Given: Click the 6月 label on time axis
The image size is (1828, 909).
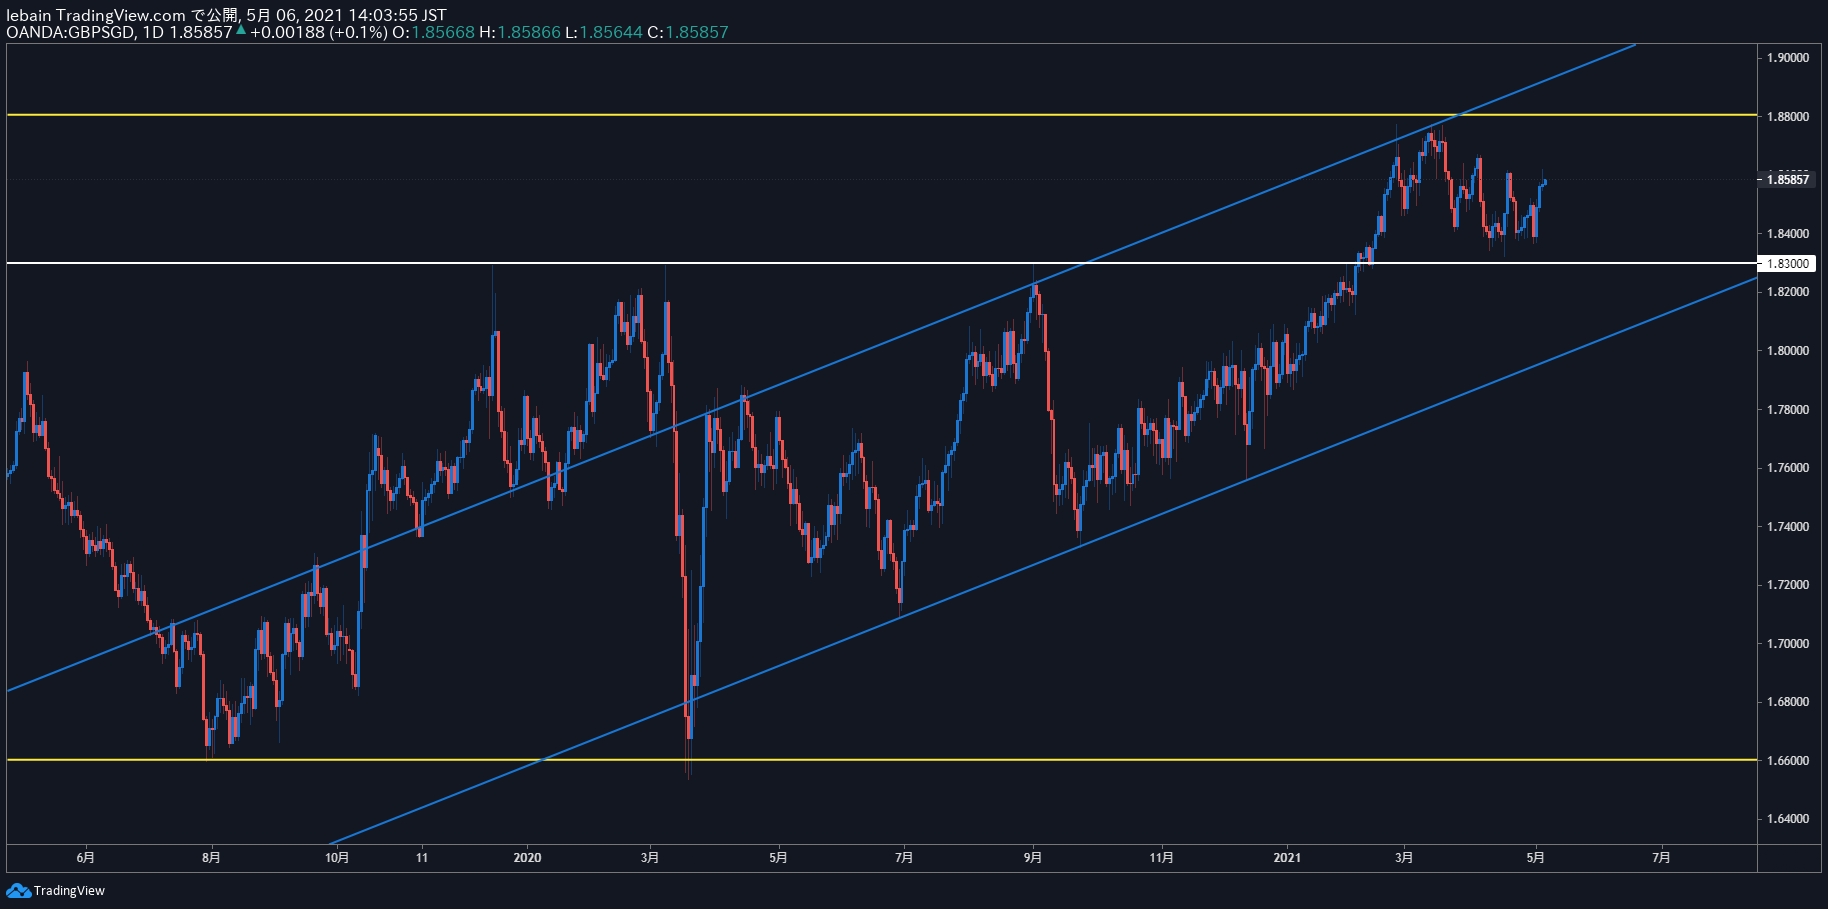Looking at the screenshot, I should click(86, 858).
